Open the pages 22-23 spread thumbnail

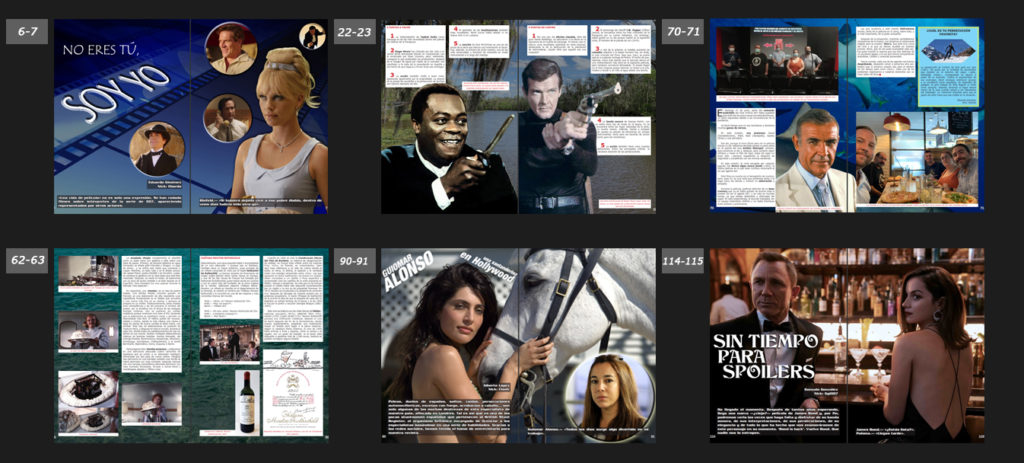(519, 116)
